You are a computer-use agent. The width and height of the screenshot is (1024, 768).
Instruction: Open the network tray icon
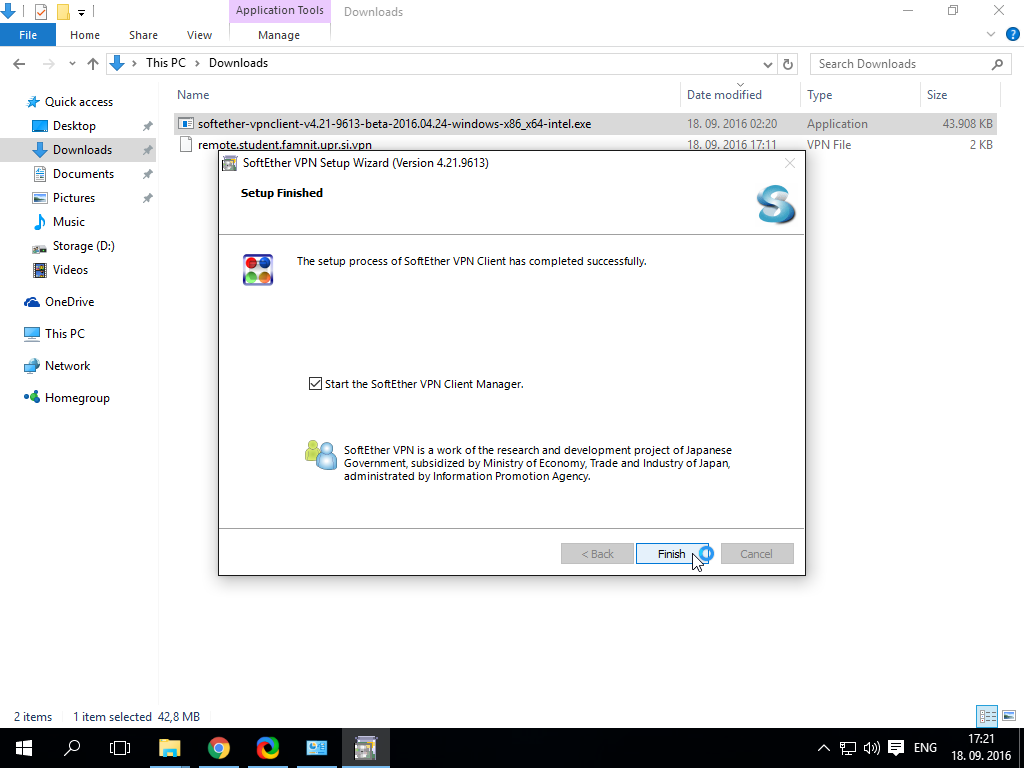click(x=848, y=748)
